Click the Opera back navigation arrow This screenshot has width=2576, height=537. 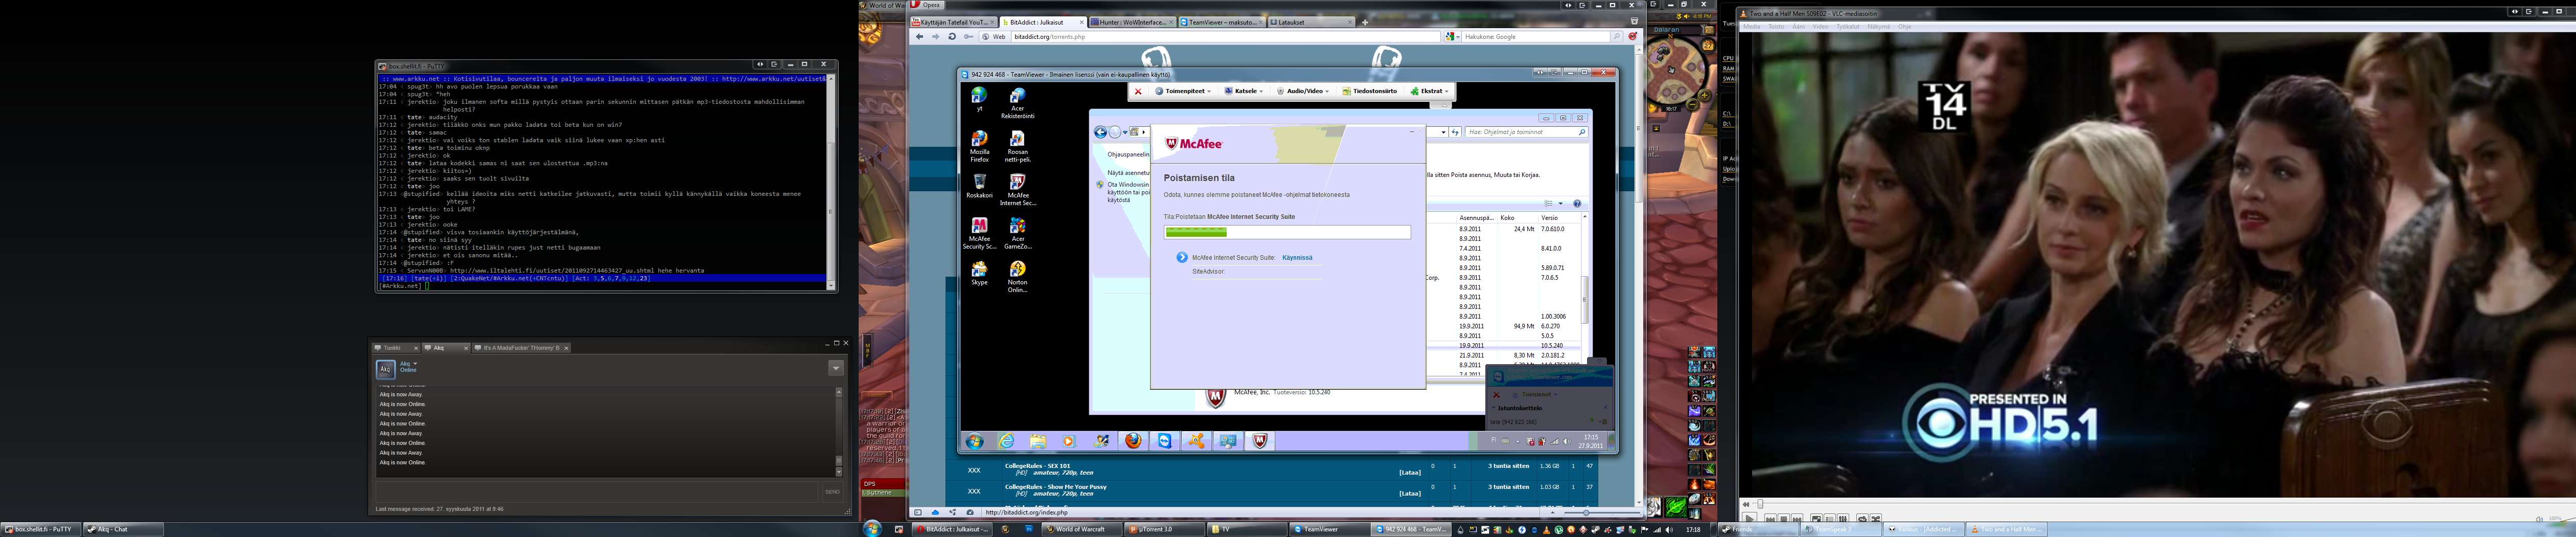[919, 37]
